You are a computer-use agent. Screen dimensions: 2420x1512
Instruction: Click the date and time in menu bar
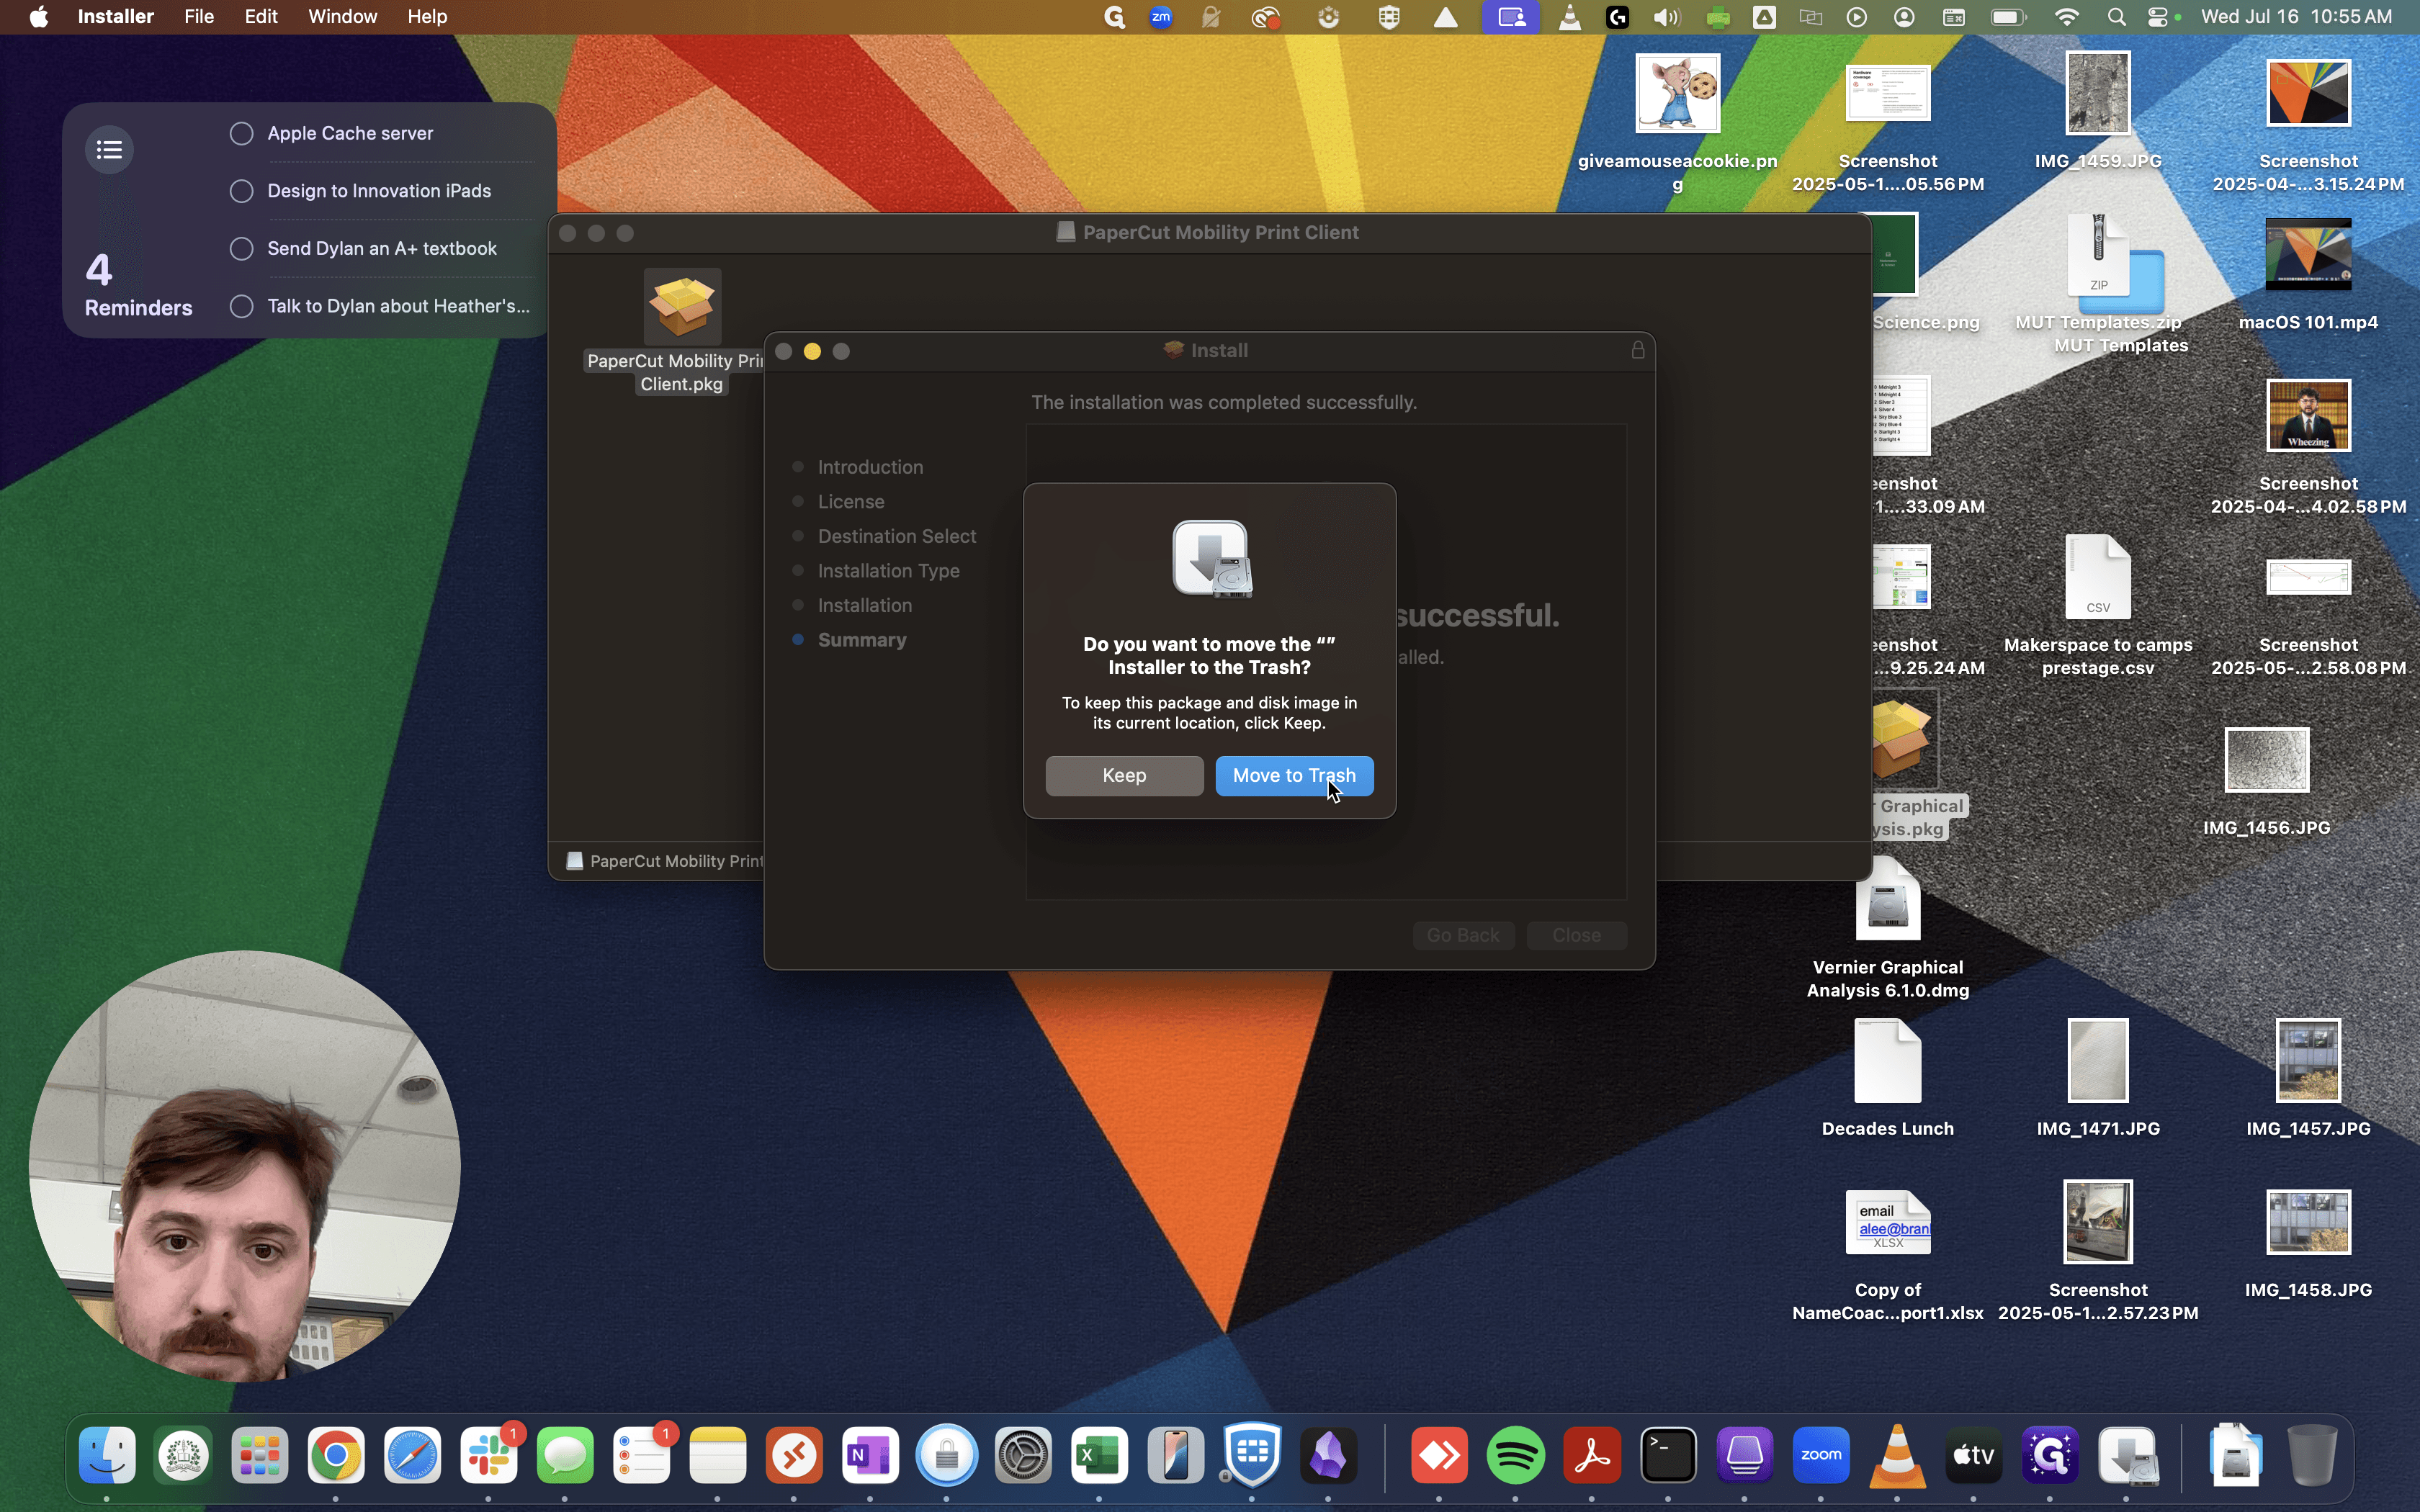2296,17
